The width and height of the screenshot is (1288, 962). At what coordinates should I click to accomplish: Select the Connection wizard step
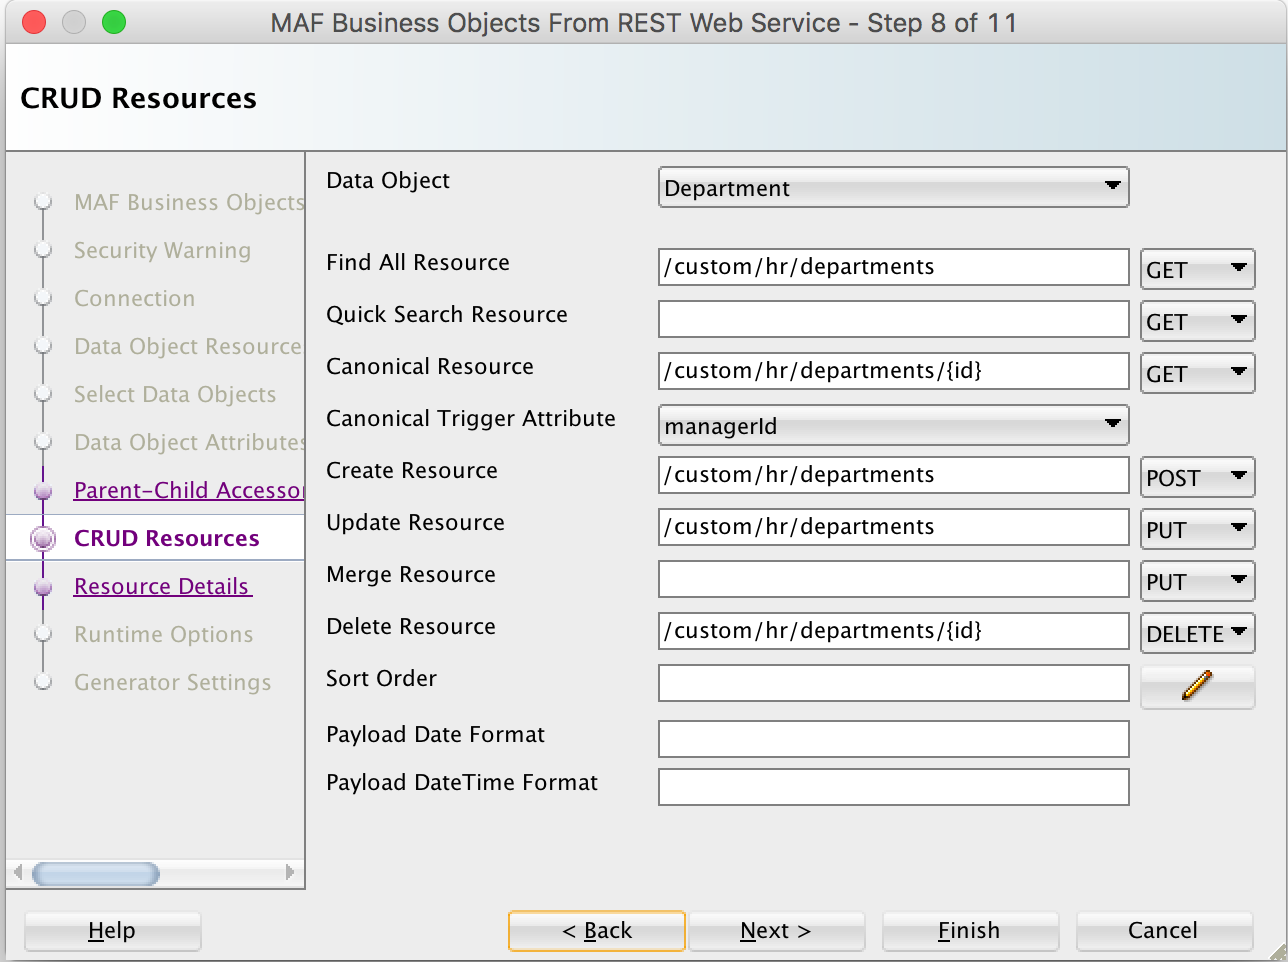coord(135,298)
